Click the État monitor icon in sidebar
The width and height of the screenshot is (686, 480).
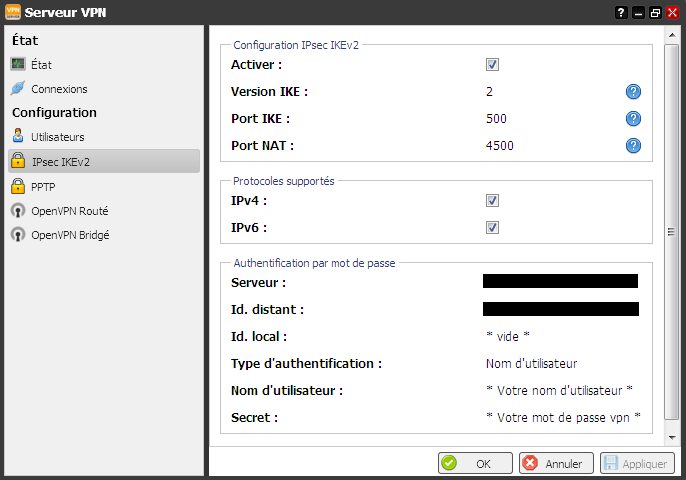tap(18, 64)
